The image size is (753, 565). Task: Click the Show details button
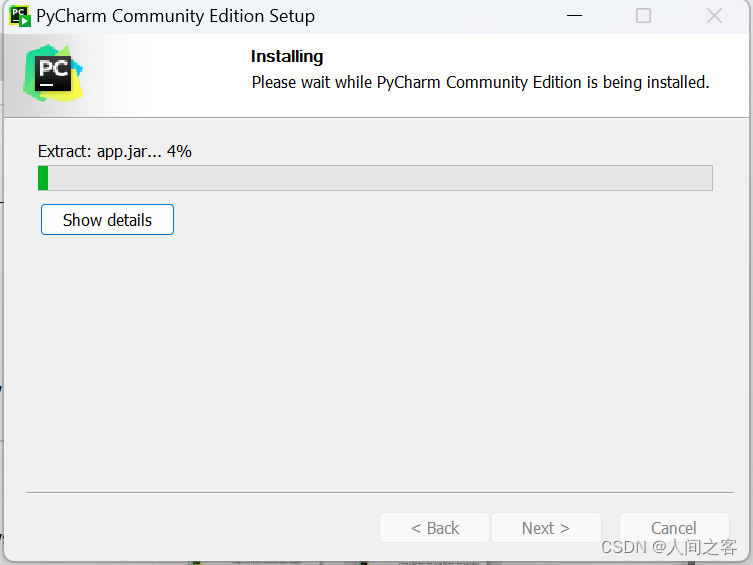pos(107,220)
